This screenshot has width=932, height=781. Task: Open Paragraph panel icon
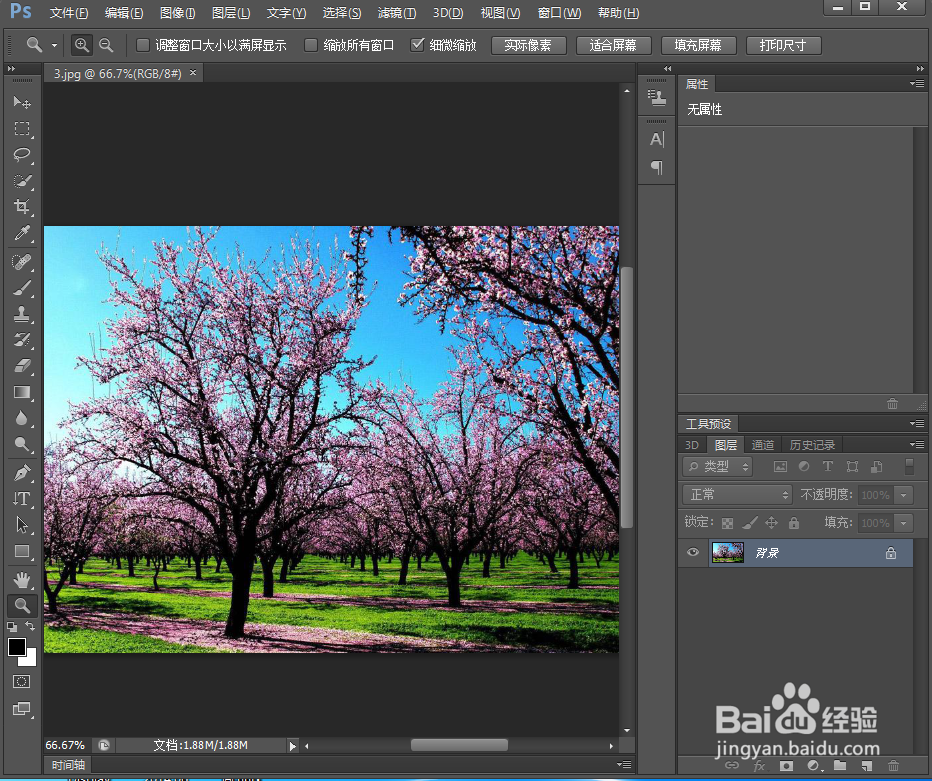pos(656,168)
